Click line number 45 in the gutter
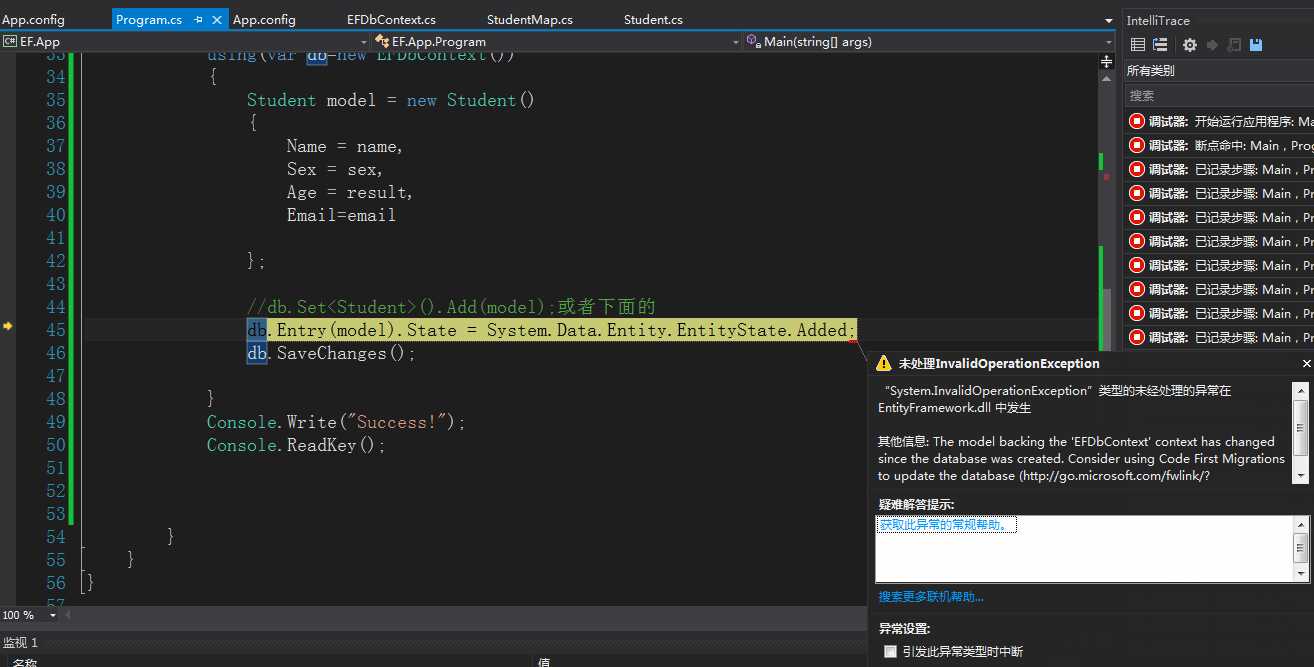Screen dimensions: 1314x667 tap(55, 330)
